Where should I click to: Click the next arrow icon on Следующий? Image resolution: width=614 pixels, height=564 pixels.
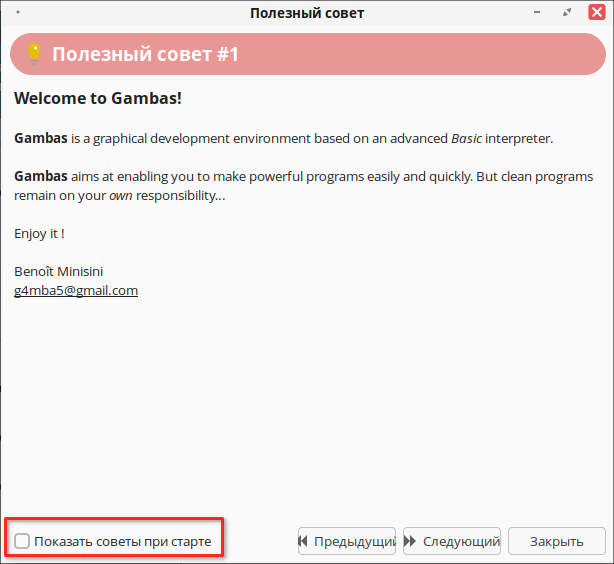click(x=410, y=542)
